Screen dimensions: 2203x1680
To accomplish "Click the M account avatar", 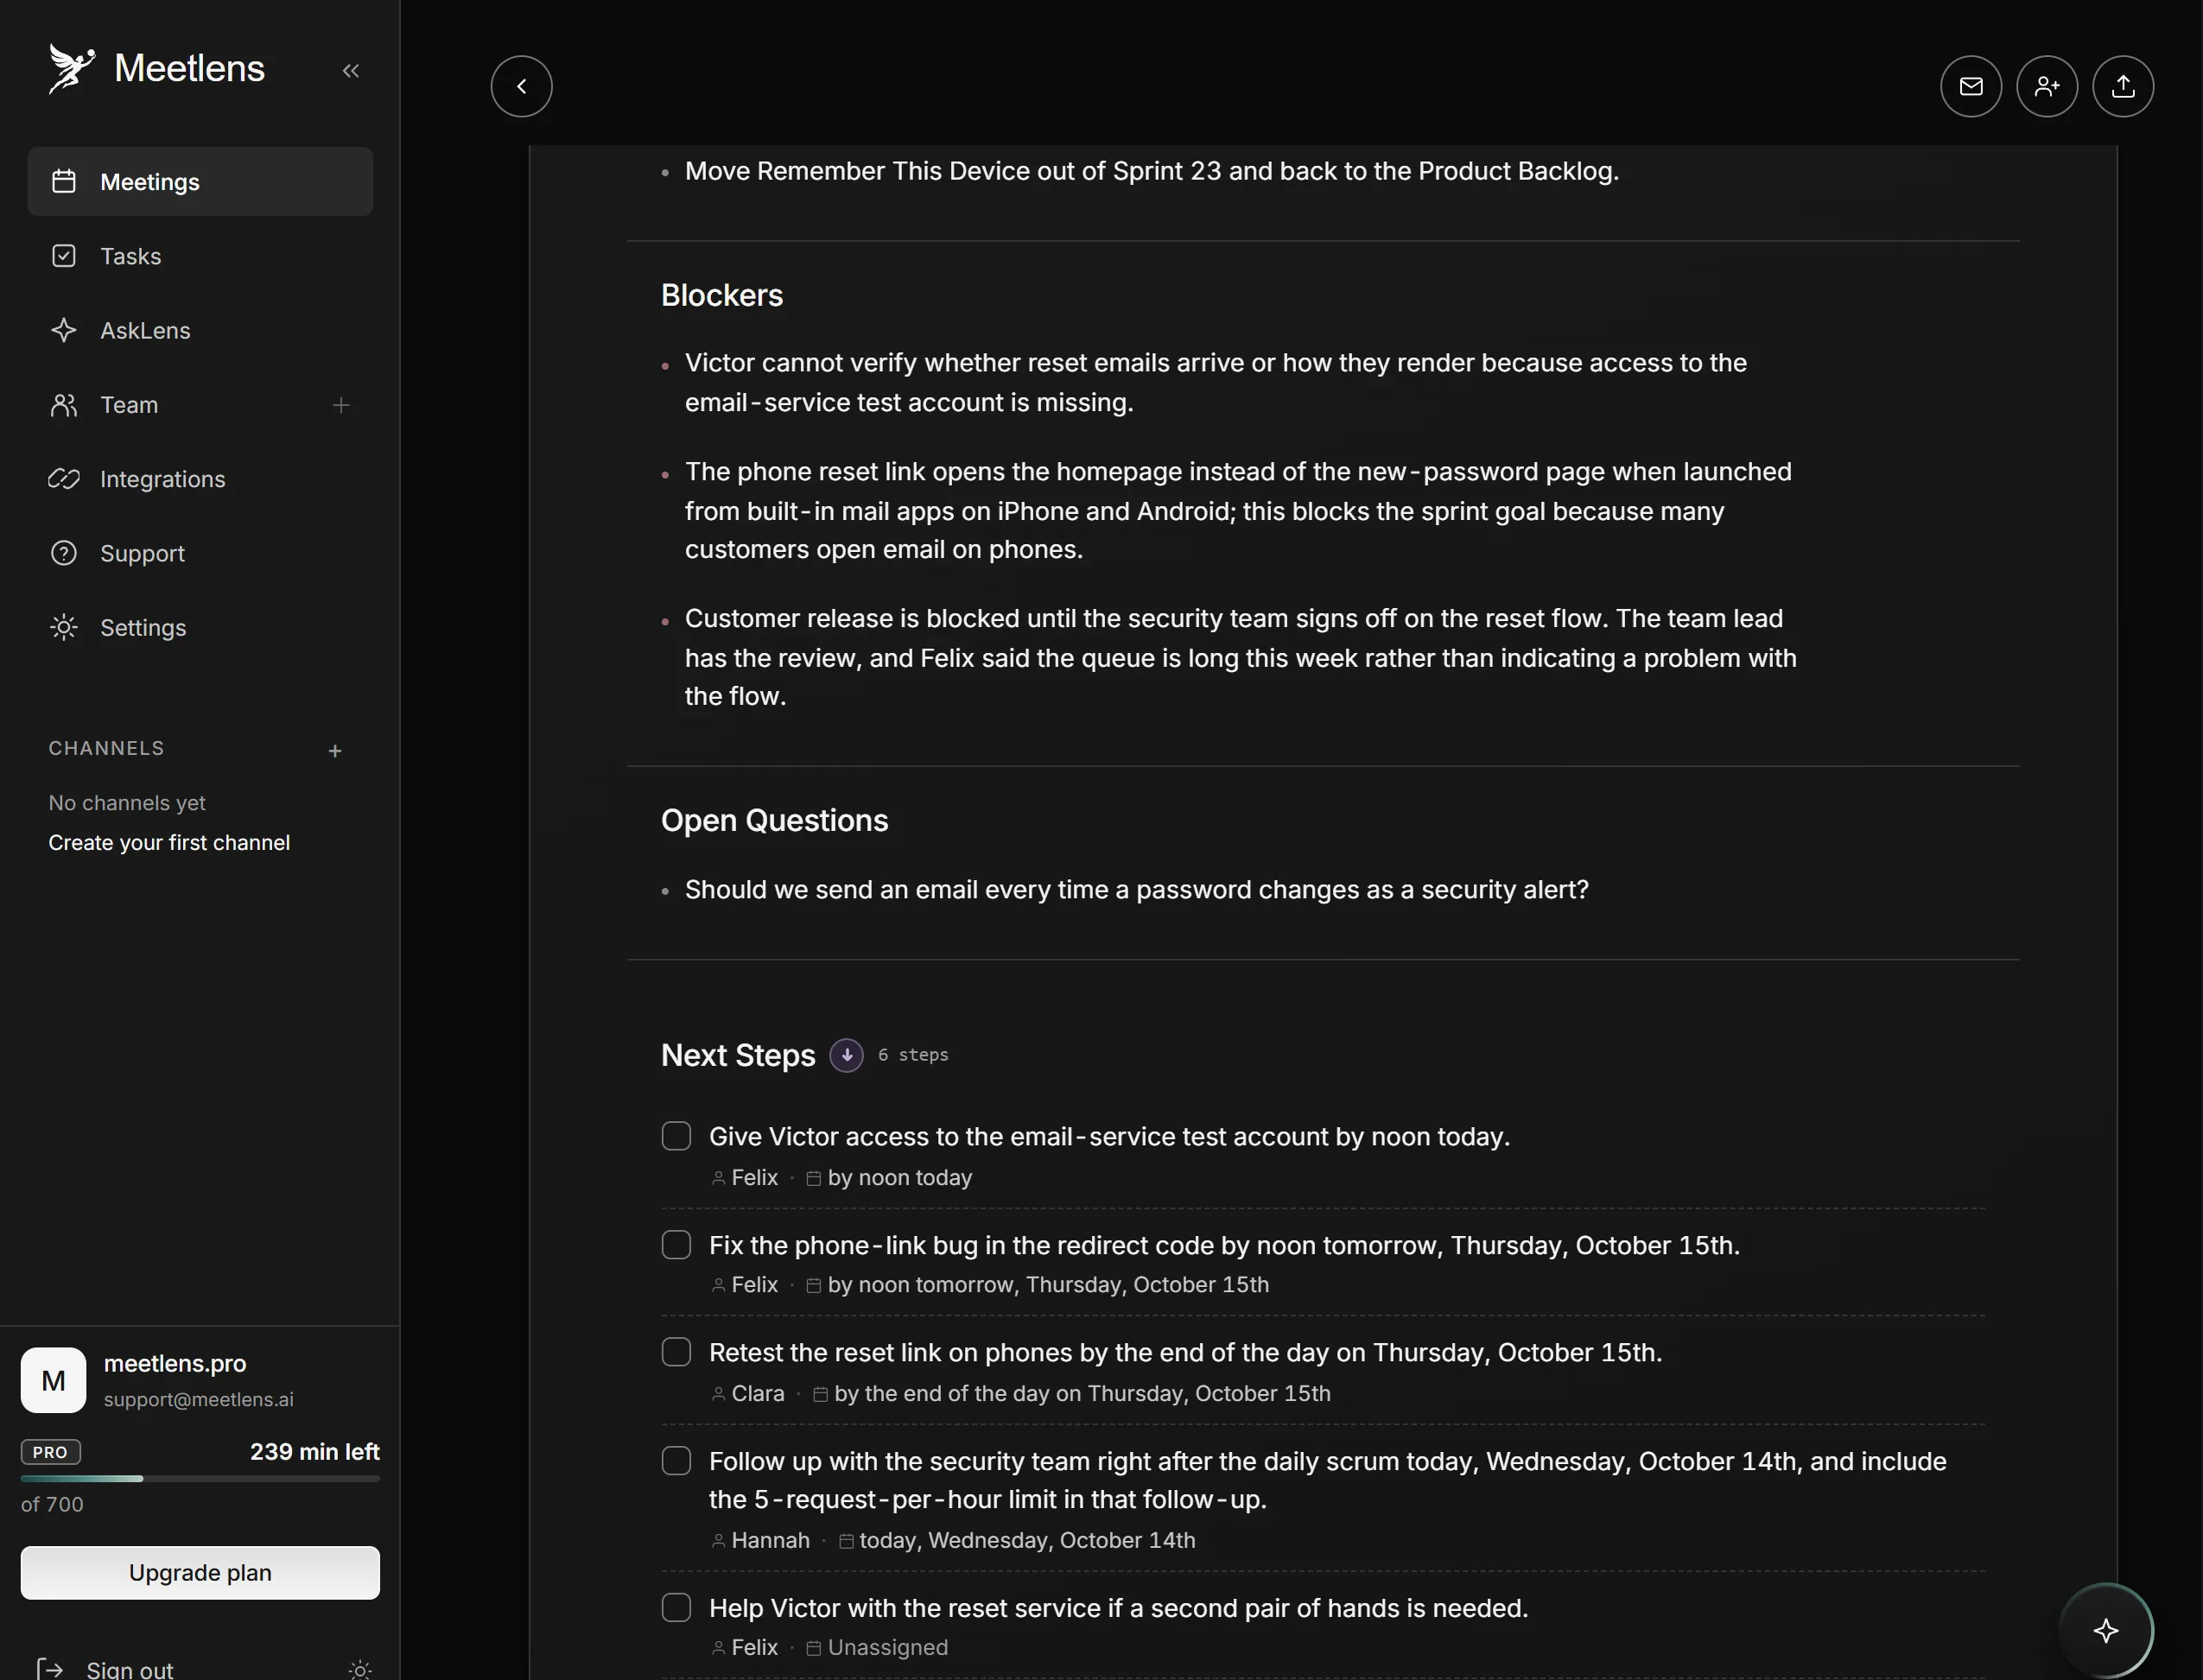I will pos(53,1380).
